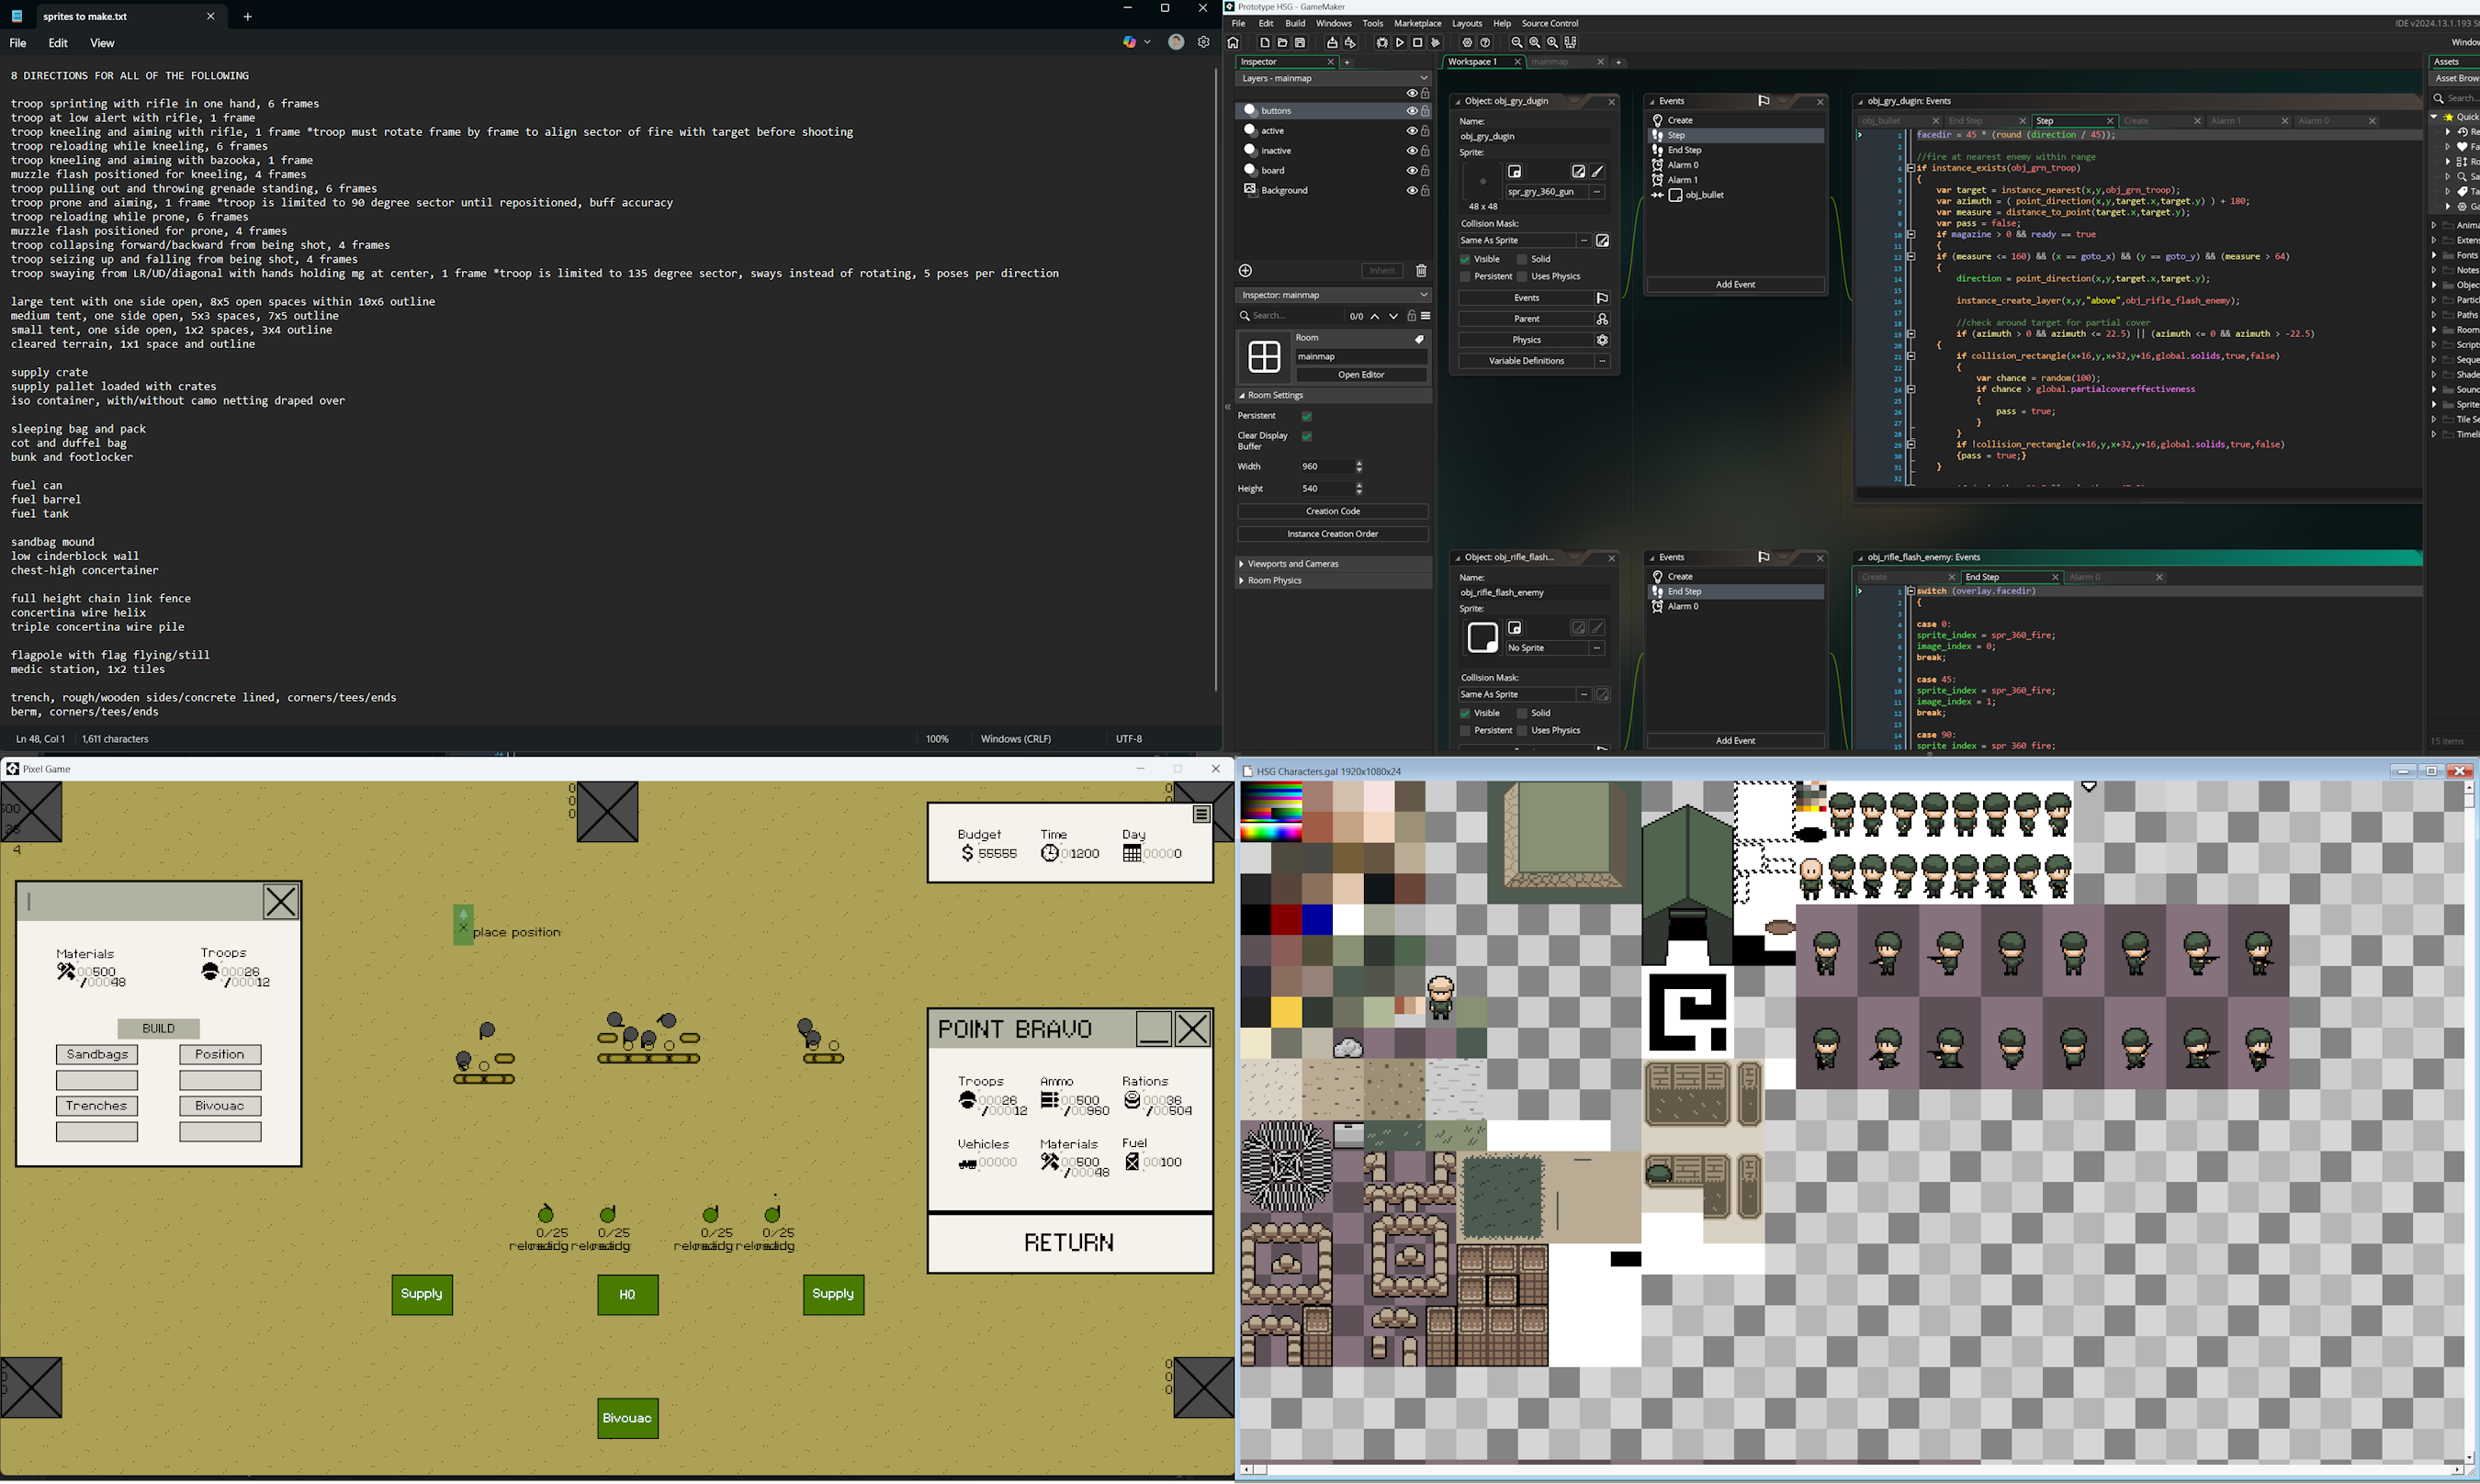This screenshot has height=1484, width=2480.
Task: Click Sandbags build button in Pixel Game
Action: (97, 1055)
